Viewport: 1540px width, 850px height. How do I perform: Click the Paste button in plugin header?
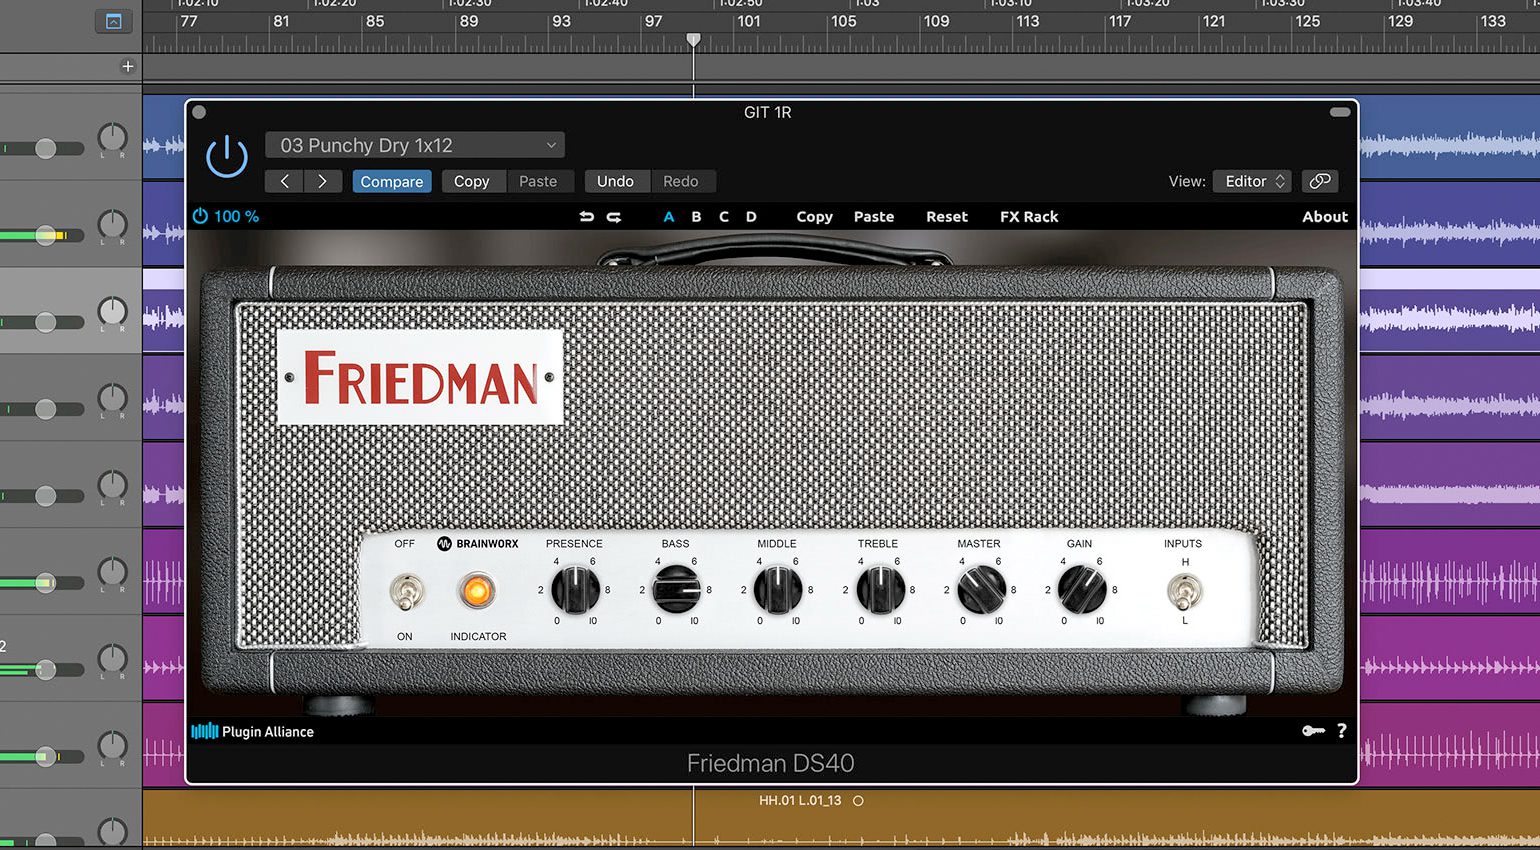tap(538, 181)
